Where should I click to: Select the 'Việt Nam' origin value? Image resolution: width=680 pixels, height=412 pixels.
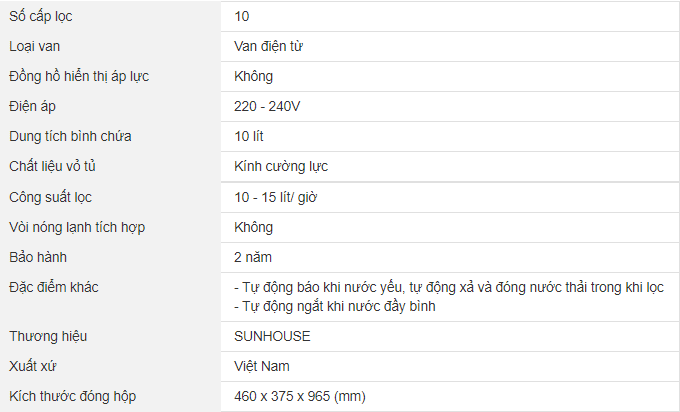point(262,366)
